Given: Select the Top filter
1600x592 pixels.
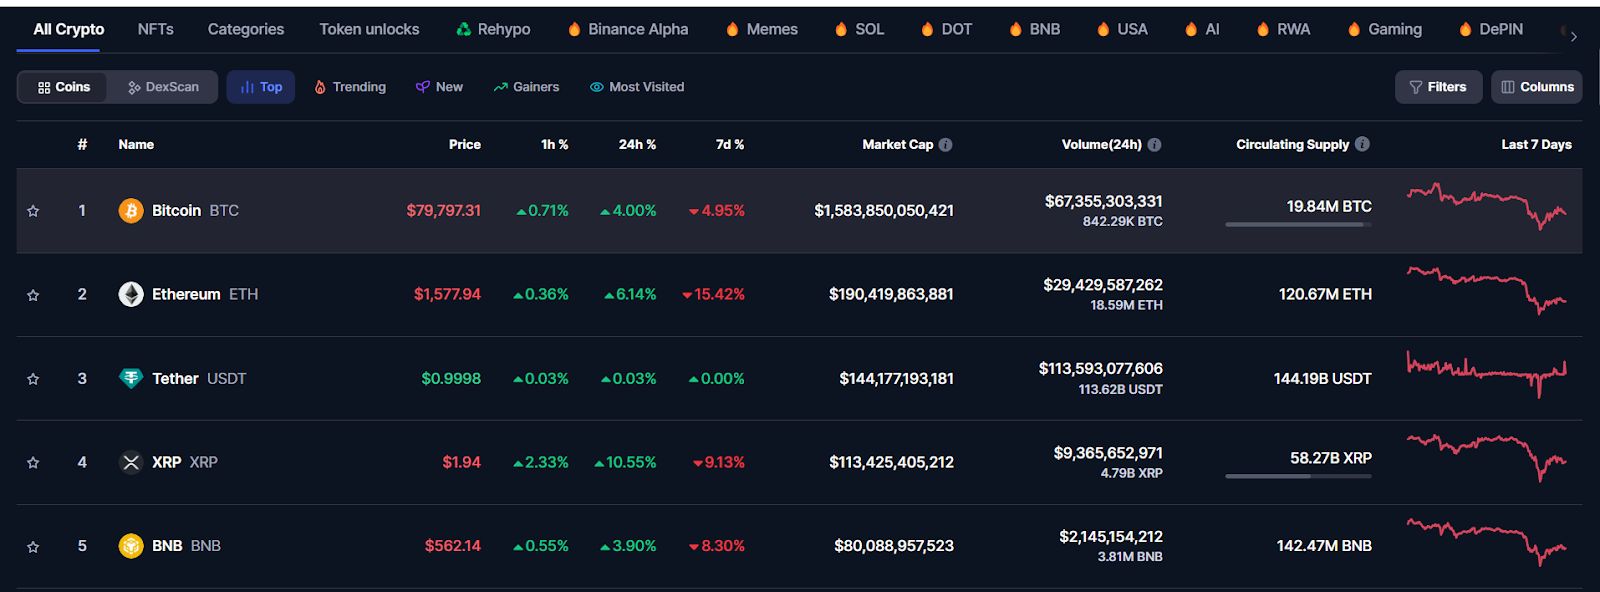Looking at the screenshot, I should [261, 87].
